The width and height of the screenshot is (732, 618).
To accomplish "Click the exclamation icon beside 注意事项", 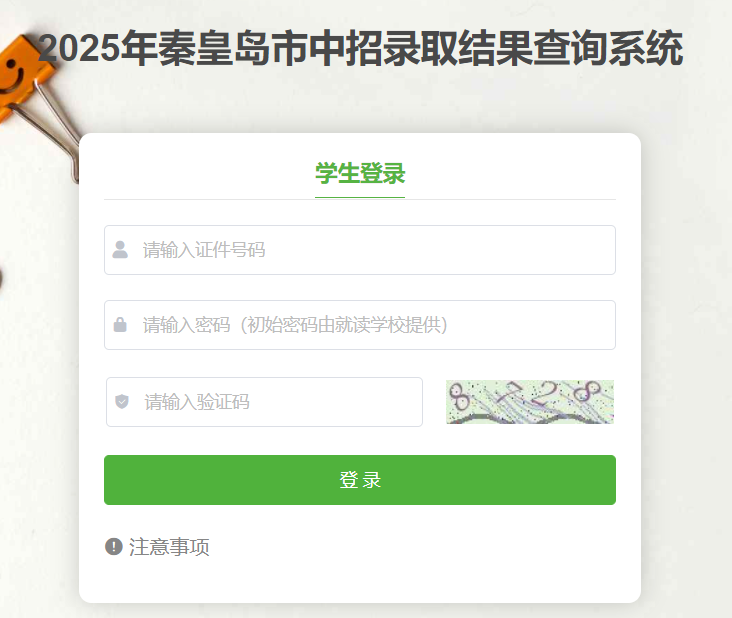I will (x=113, y=546).
